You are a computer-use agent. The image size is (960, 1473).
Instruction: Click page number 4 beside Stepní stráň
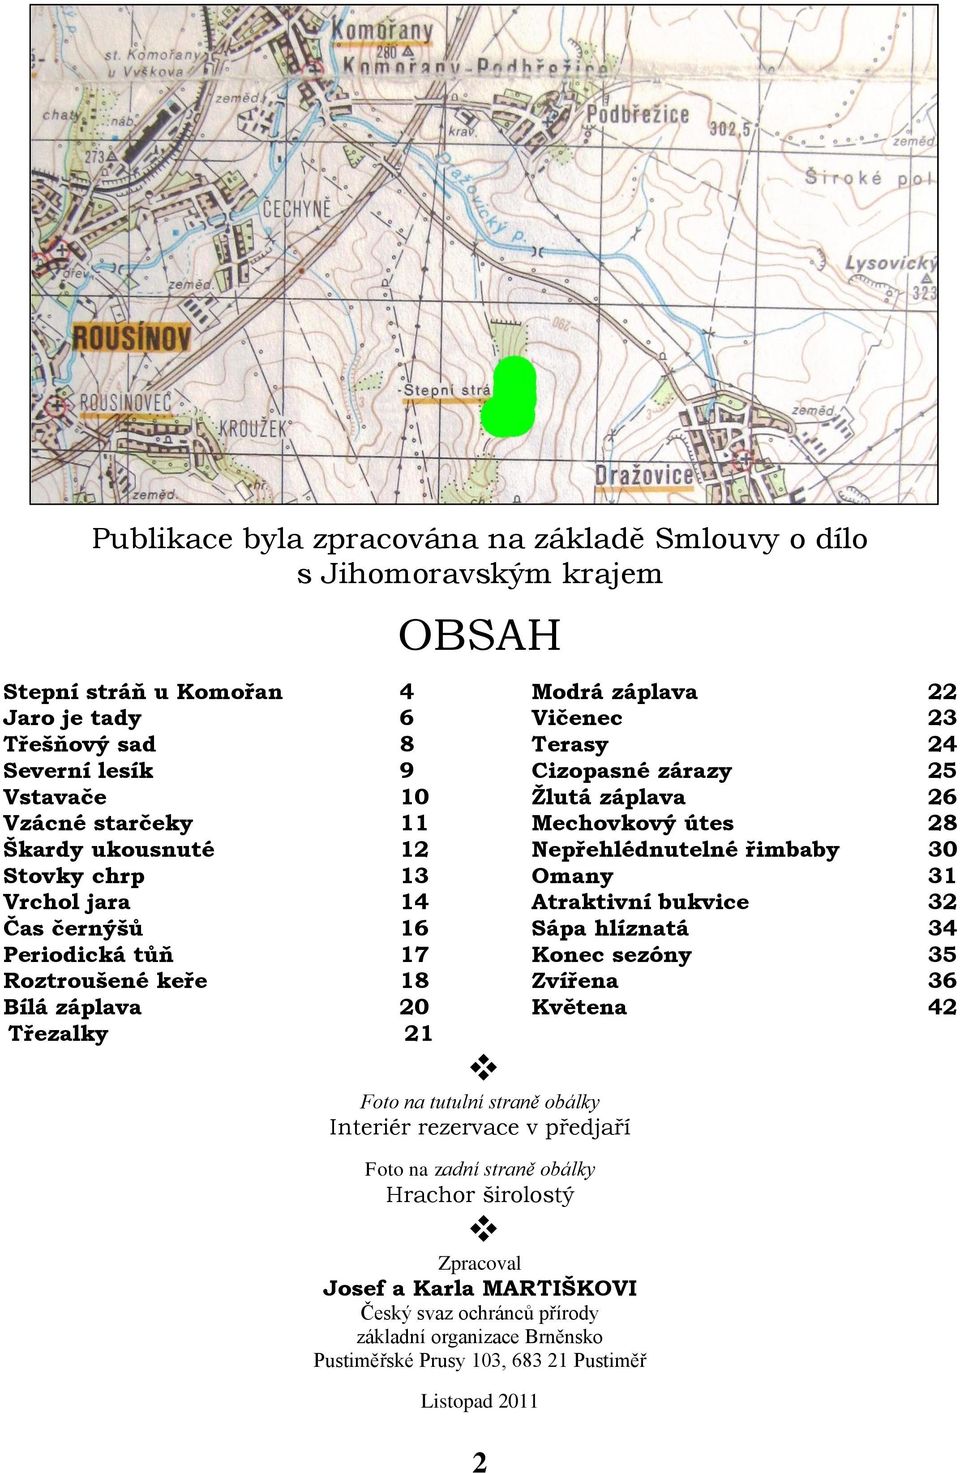(407, 692)
